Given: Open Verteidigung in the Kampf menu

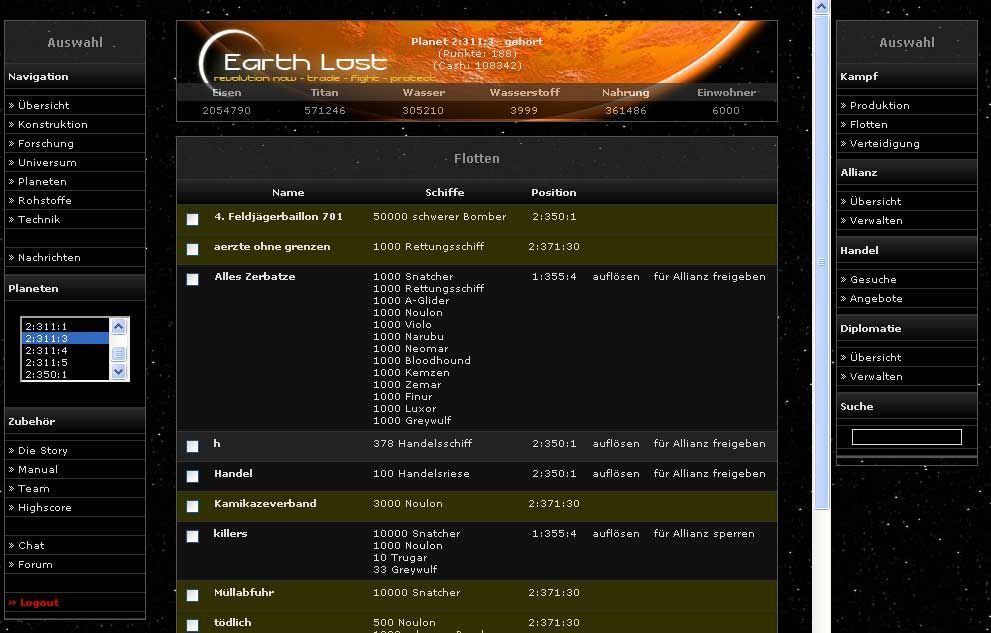Looking at the screenshot, I should pos(885,143).
